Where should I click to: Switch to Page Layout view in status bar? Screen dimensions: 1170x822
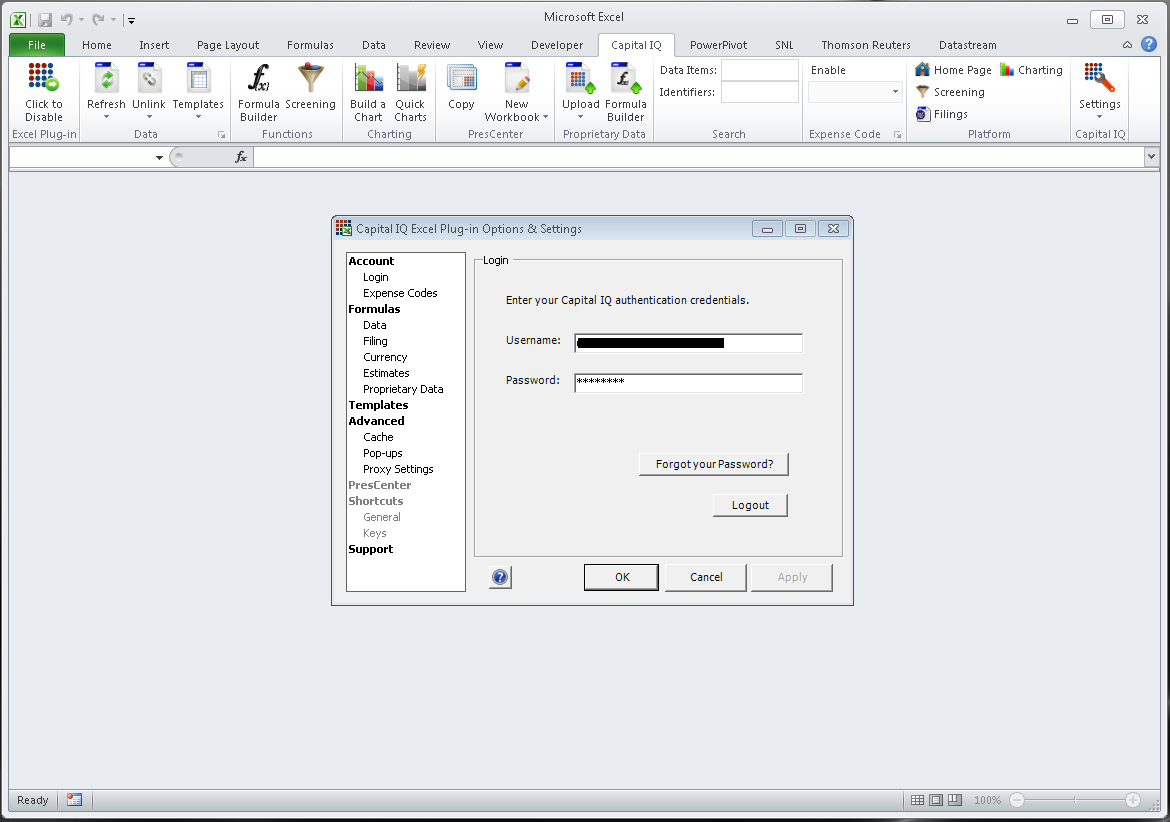point(936,800)
